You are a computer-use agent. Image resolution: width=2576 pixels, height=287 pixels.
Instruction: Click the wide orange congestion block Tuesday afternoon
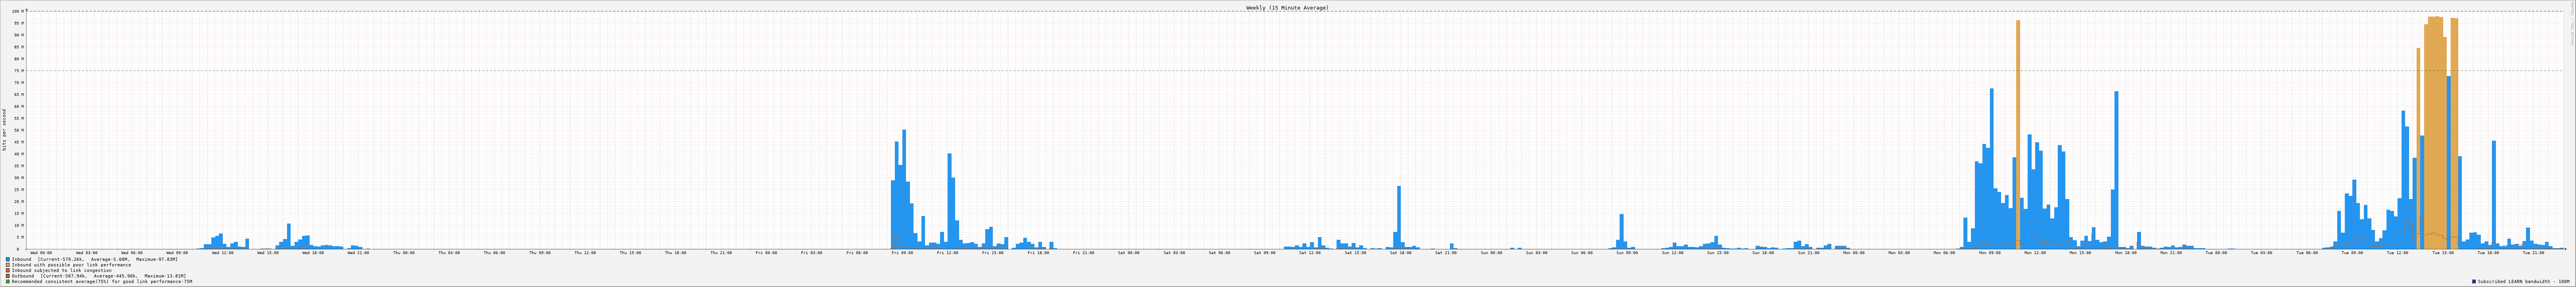2434,130
